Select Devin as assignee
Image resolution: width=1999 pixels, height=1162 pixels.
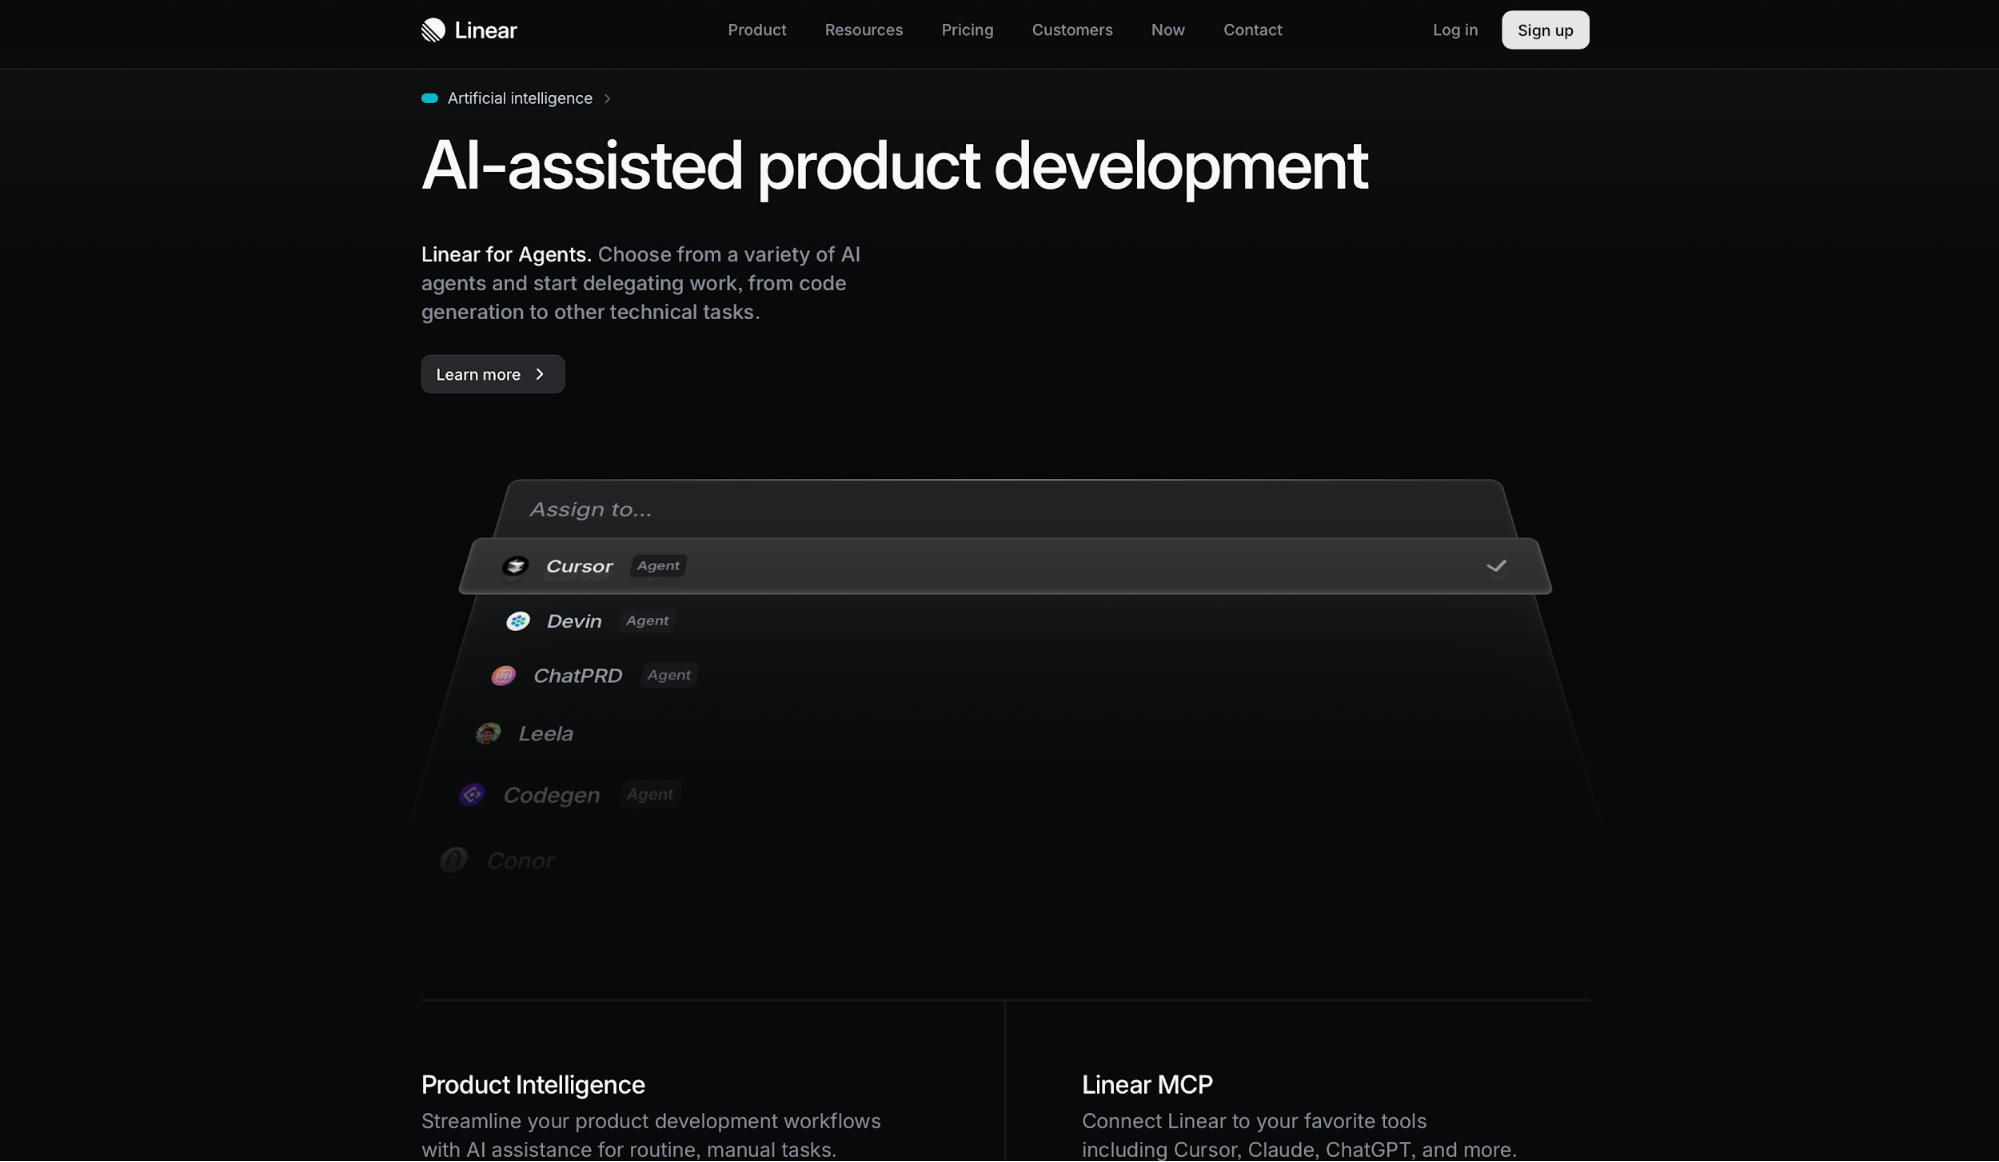(x=574, y=621)
